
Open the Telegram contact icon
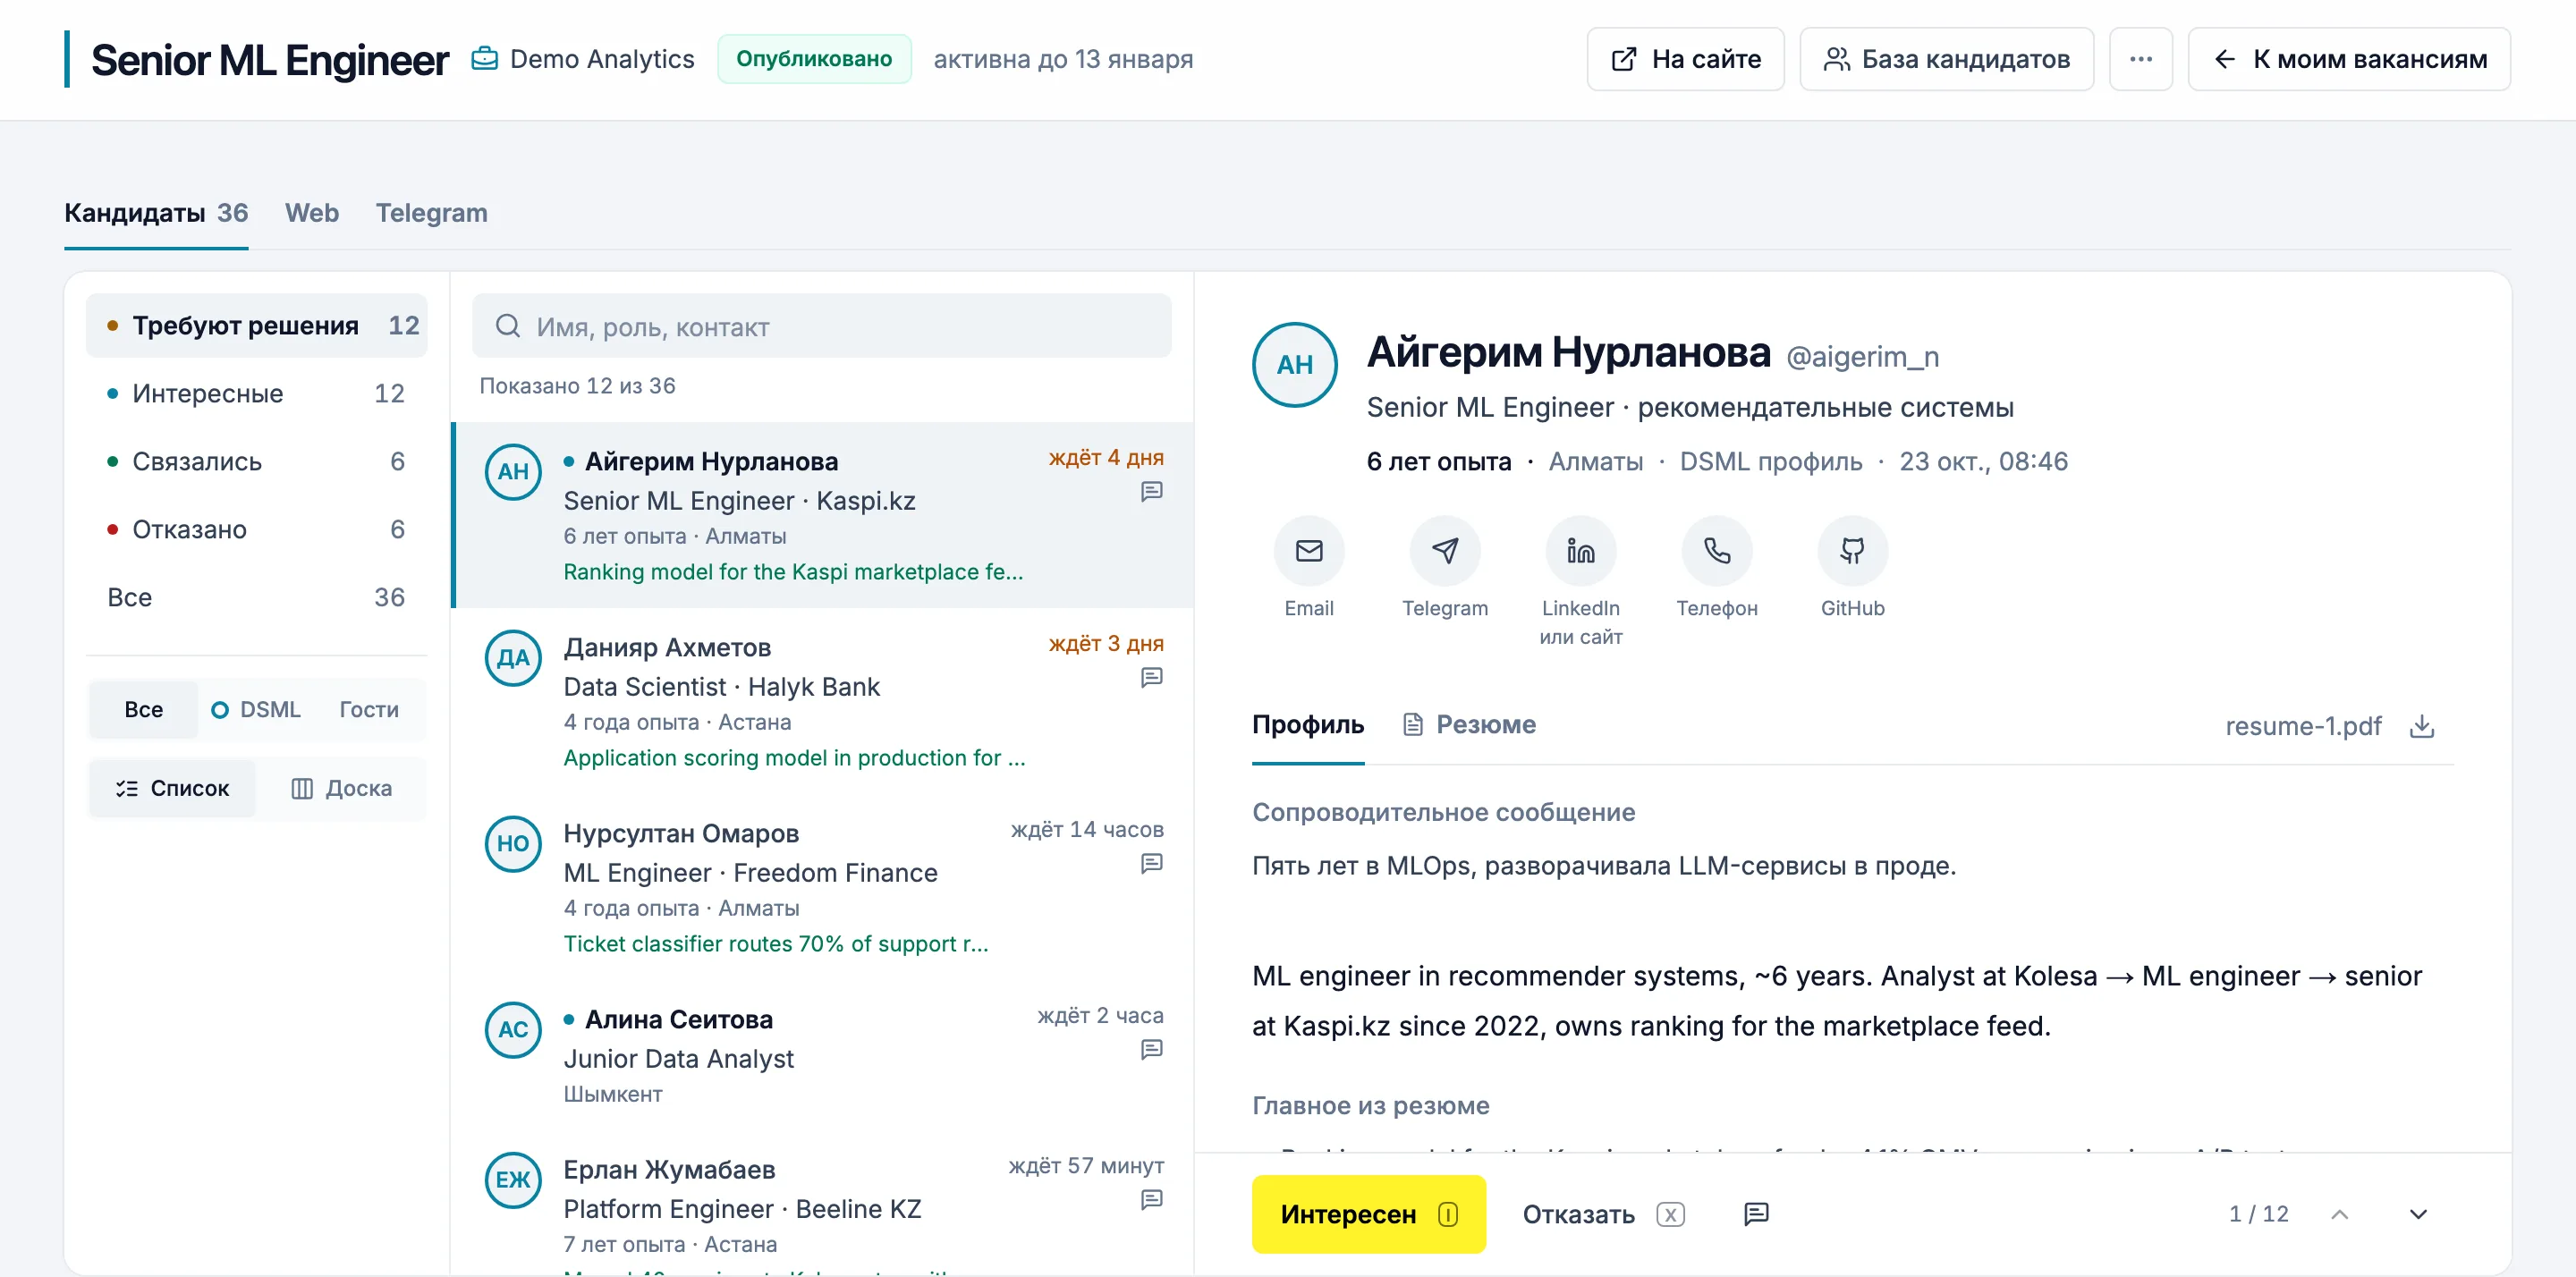coord(1444,551)
